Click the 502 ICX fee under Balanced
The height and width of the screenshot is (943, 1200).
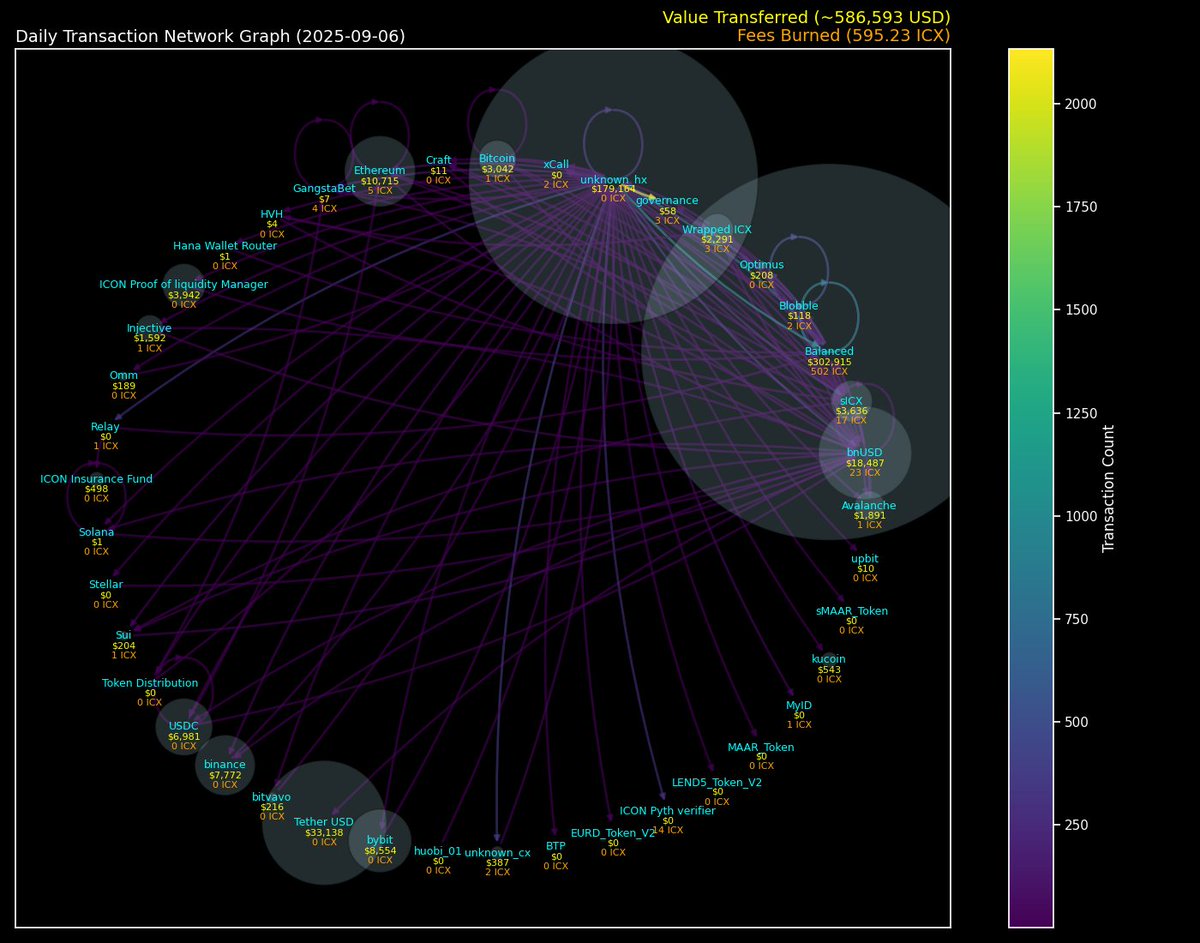coord(829,371)
